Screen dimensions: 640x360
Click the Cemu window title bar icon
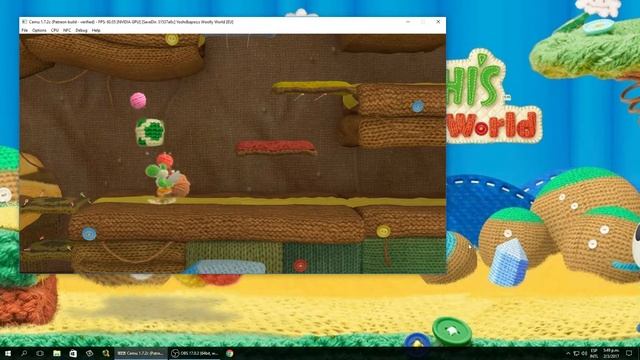pos(24,22)
